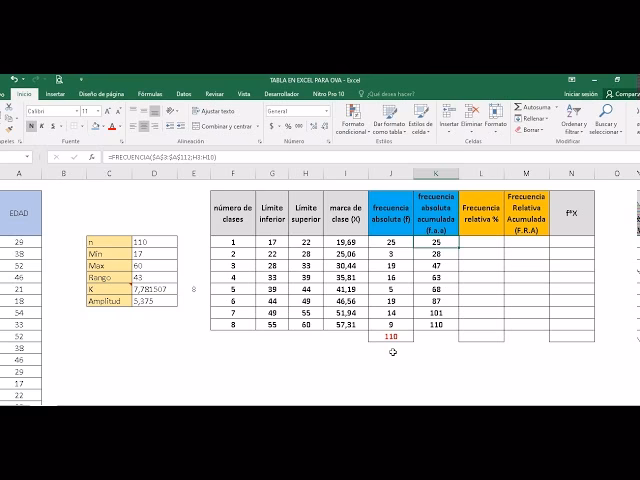Select the red total cell 110

391,336
